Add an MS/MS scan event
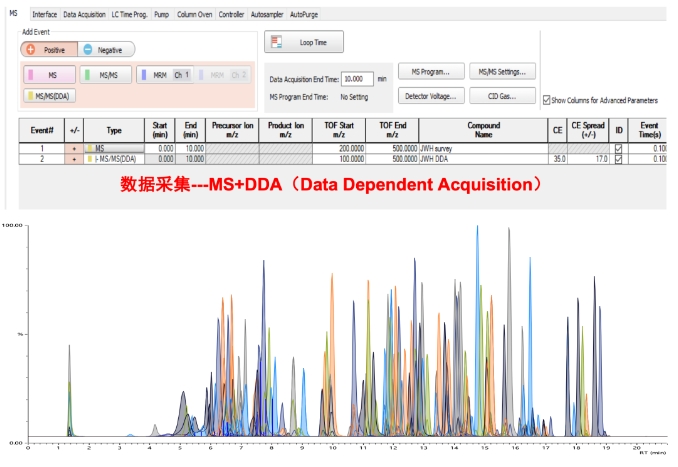Screen dimensions: 678x467 pos(104,75)
